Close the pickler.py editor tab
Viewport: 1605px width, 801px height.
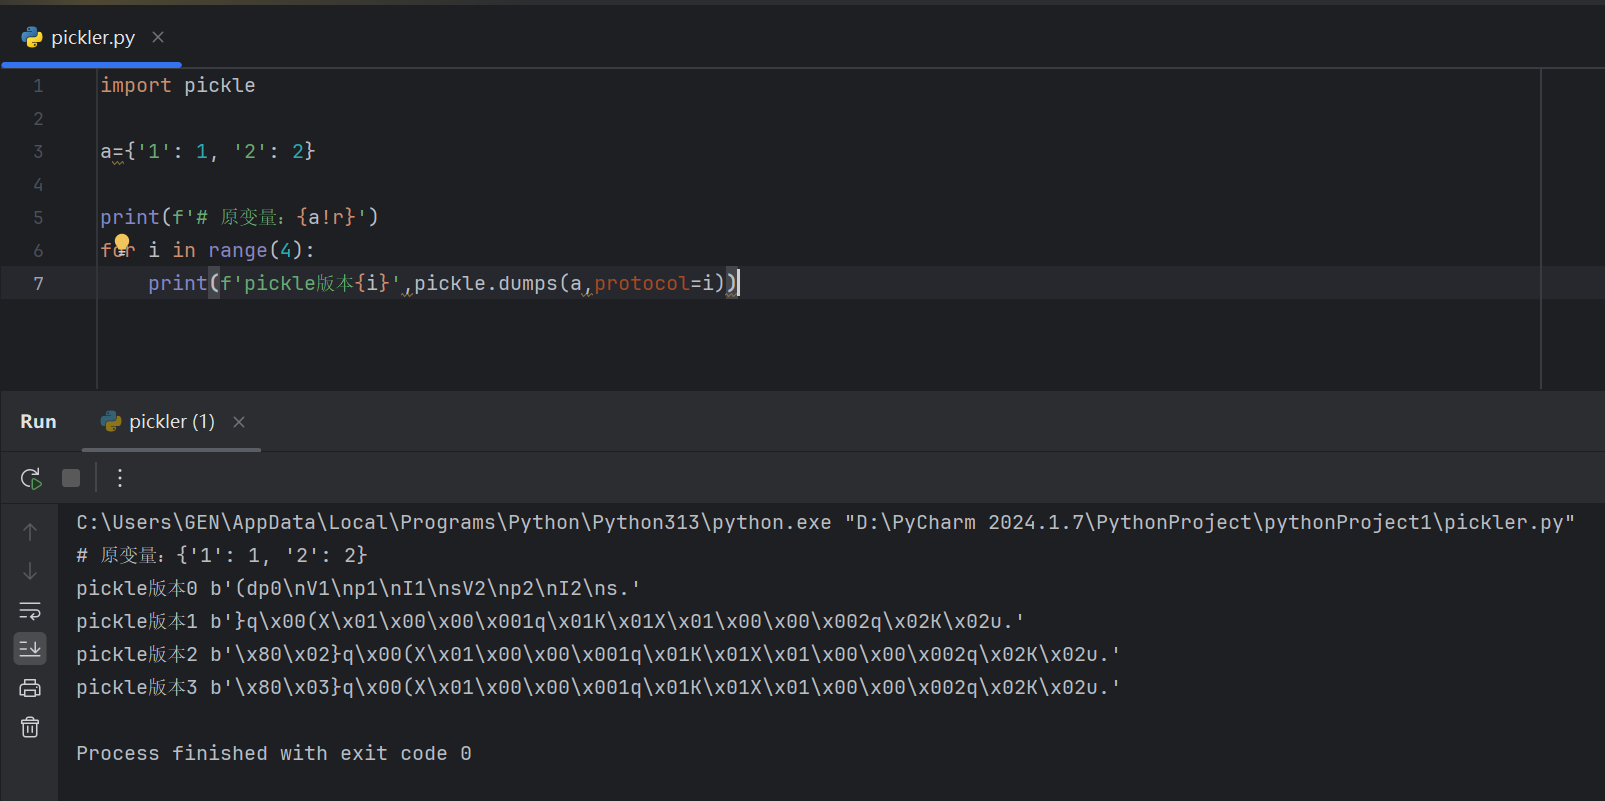(158, 37)
